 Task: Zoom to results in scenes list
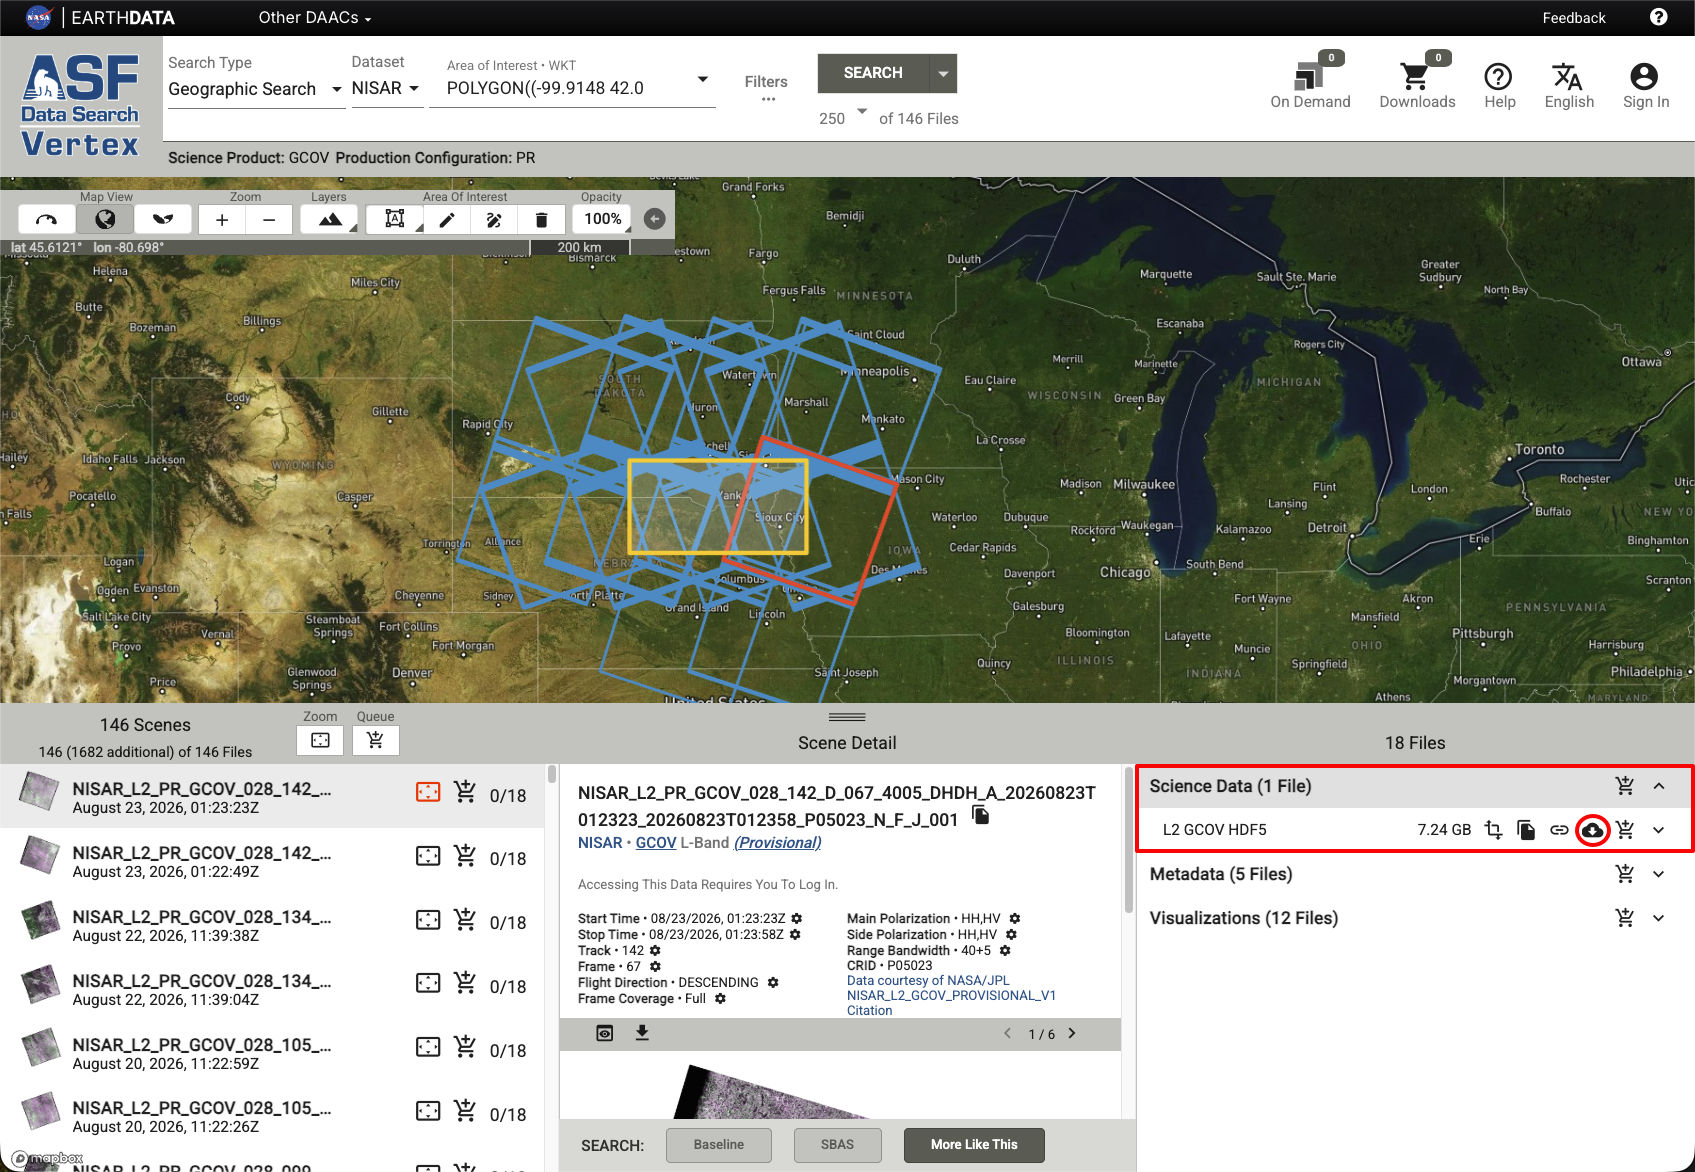pyautogui.click(x=320, y=740)
